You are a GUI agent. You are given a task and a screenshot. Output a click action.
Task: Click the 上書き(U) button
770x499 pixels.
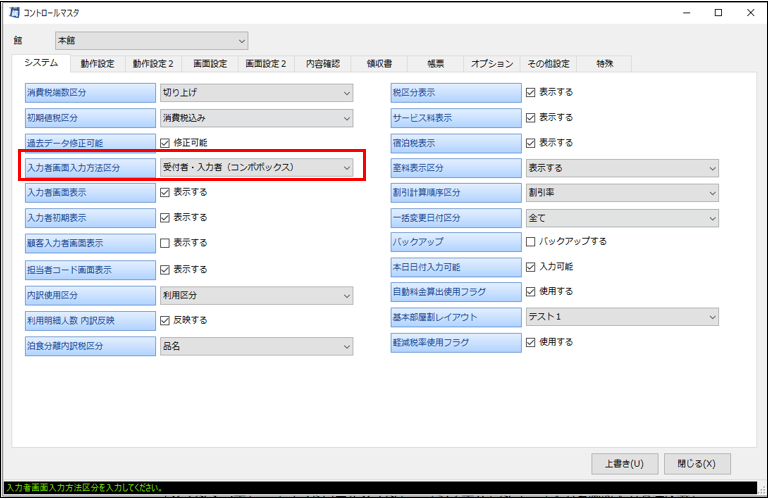(x=624, y=464)
